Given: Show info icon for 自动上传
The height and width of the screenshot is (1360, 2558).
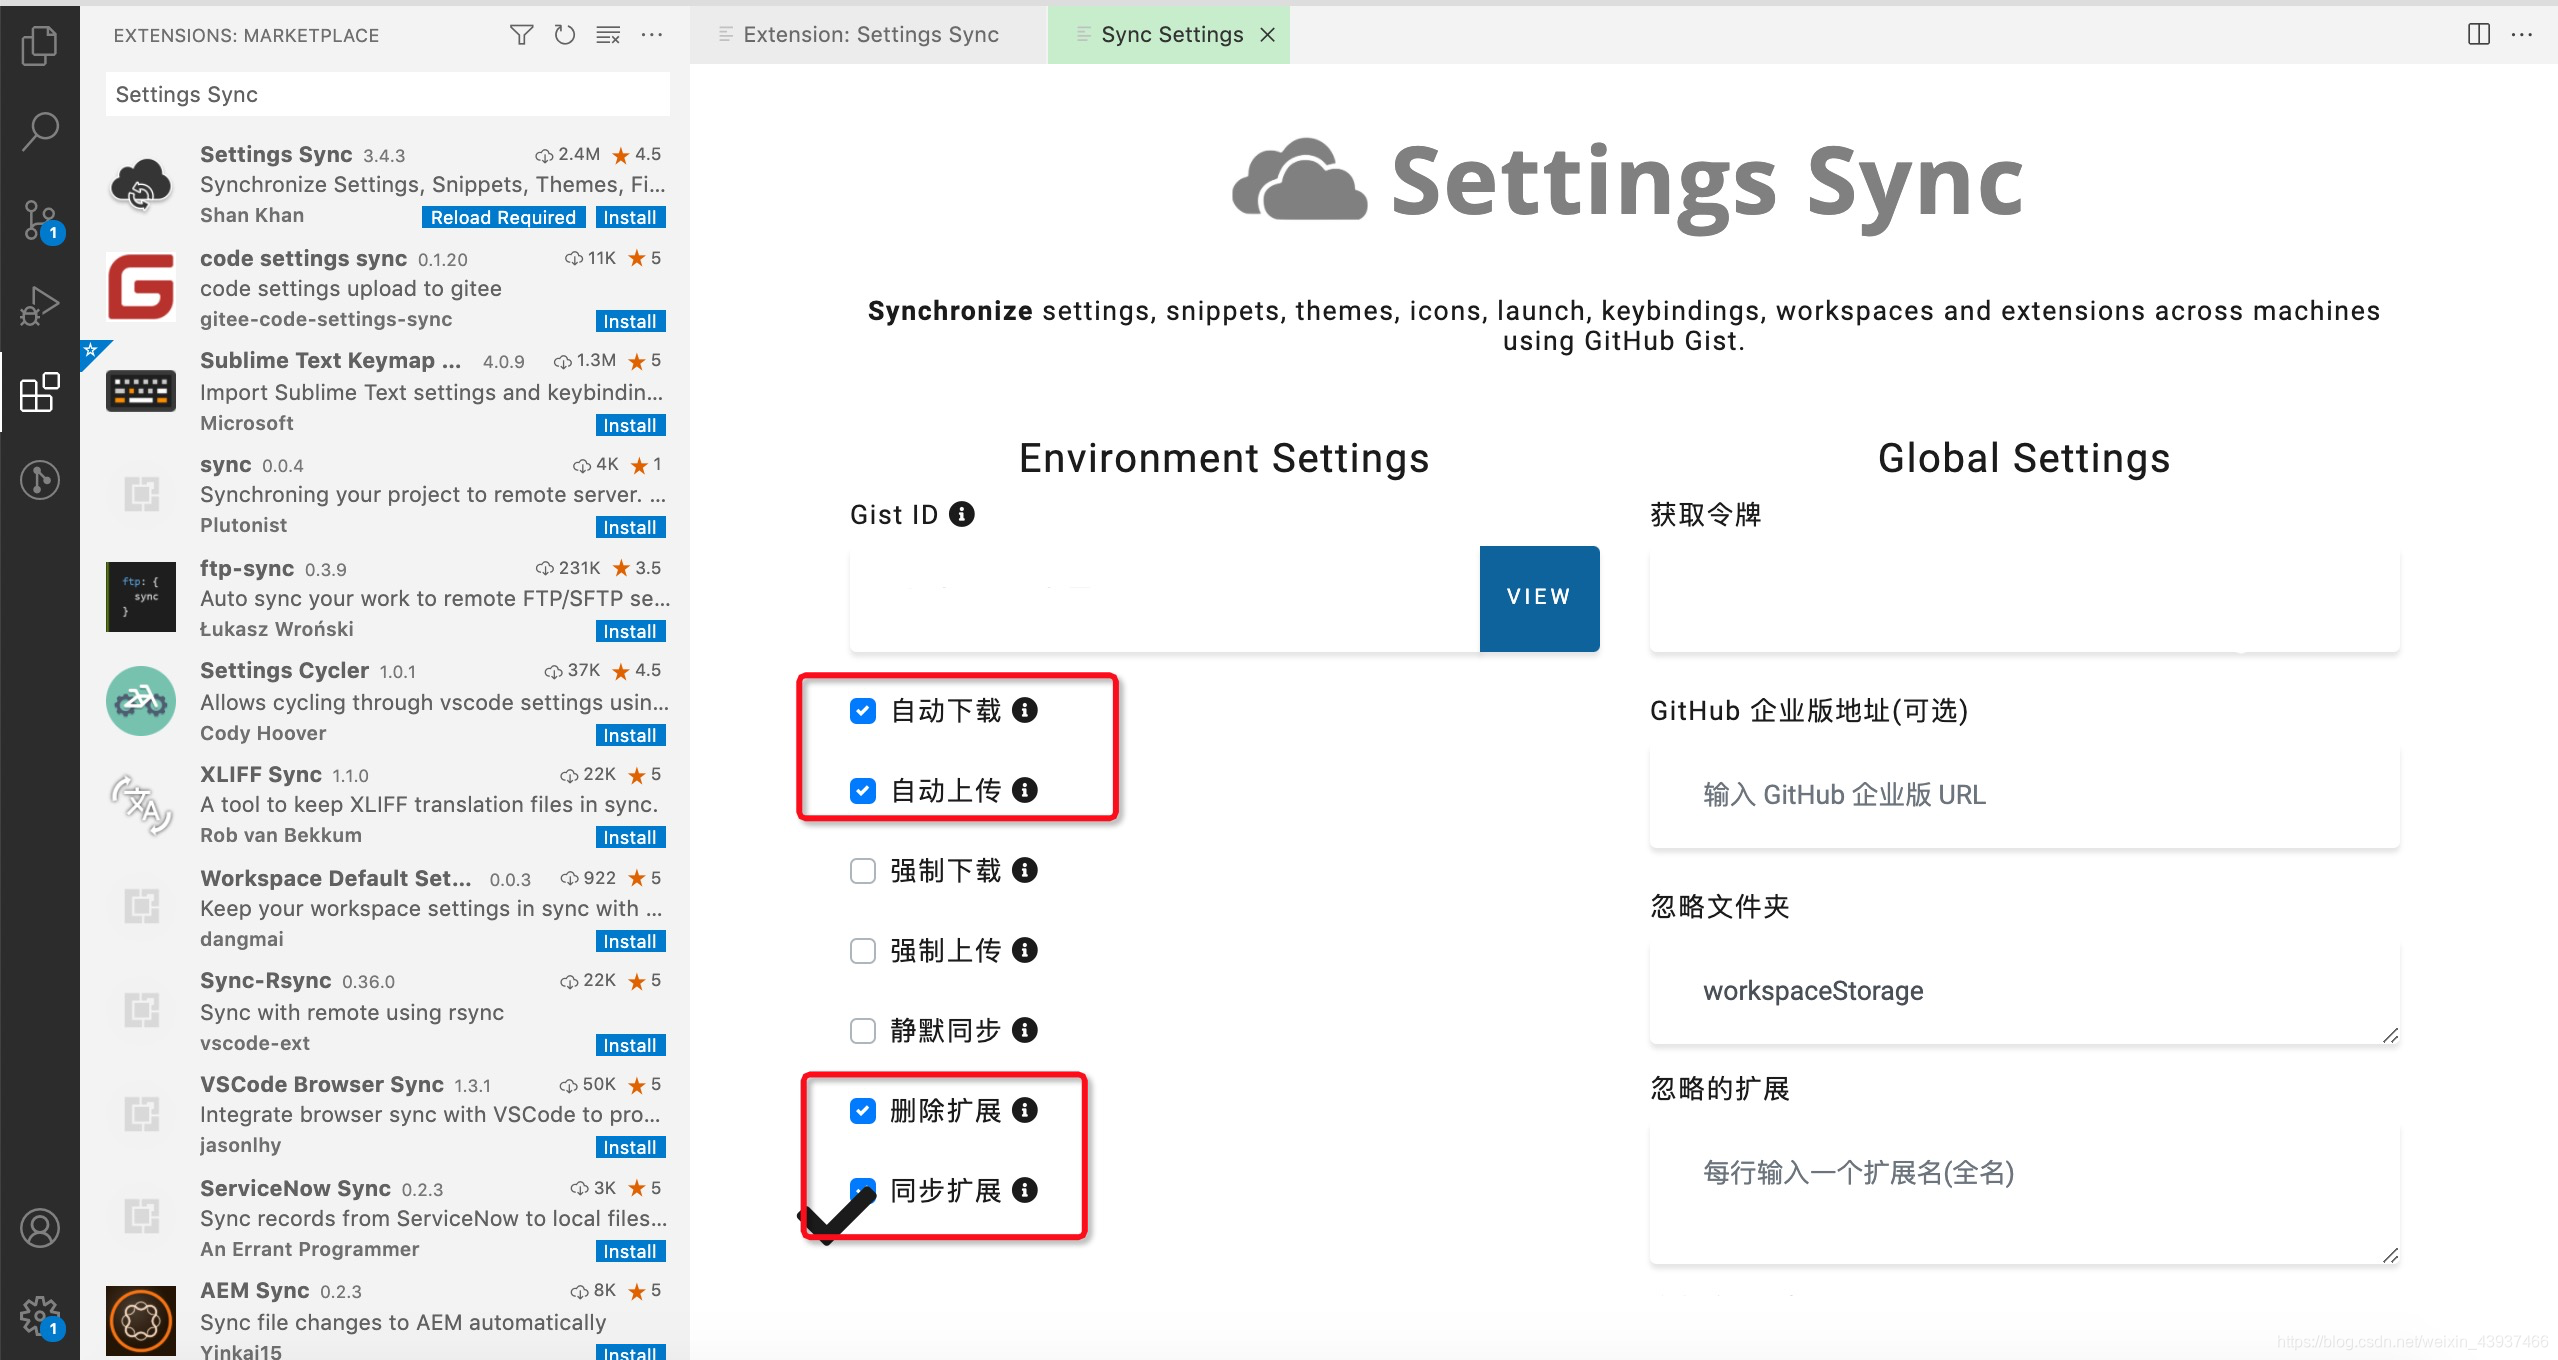Looking at the screenshot, I should 1025,790.
